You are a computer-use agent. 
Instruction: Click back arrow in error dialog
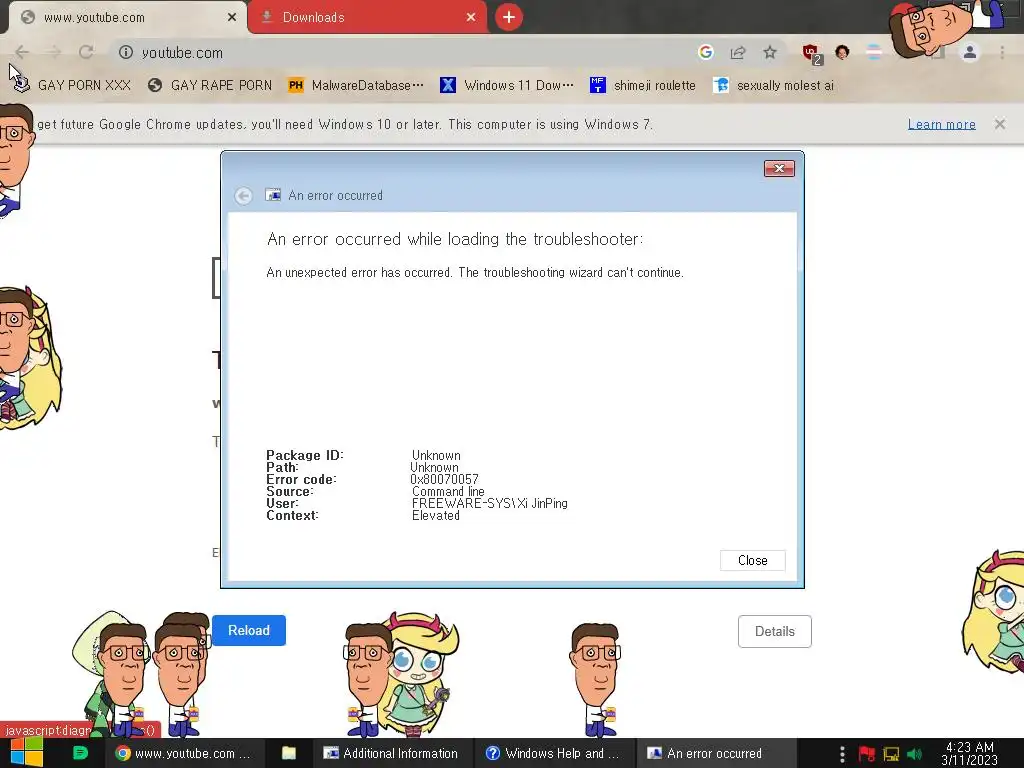pos(244,195)
